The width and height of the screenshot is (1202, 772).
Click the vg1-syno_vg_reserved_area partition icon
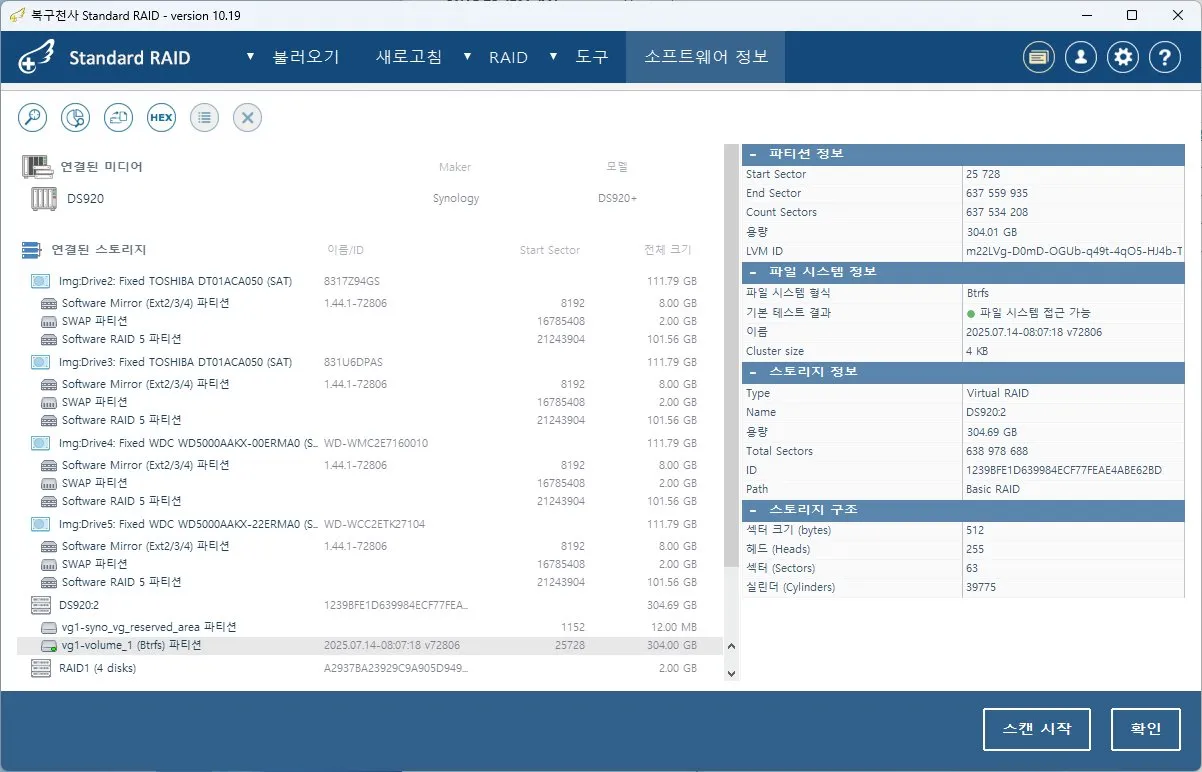click(x=49, y=627)
